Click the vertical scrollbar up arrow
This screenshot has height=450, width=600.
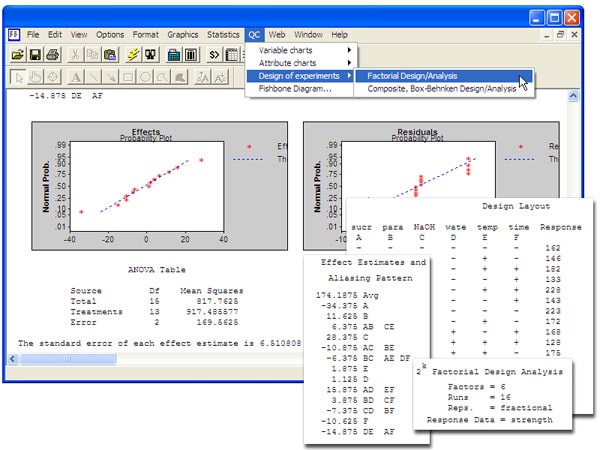[575, 96]
